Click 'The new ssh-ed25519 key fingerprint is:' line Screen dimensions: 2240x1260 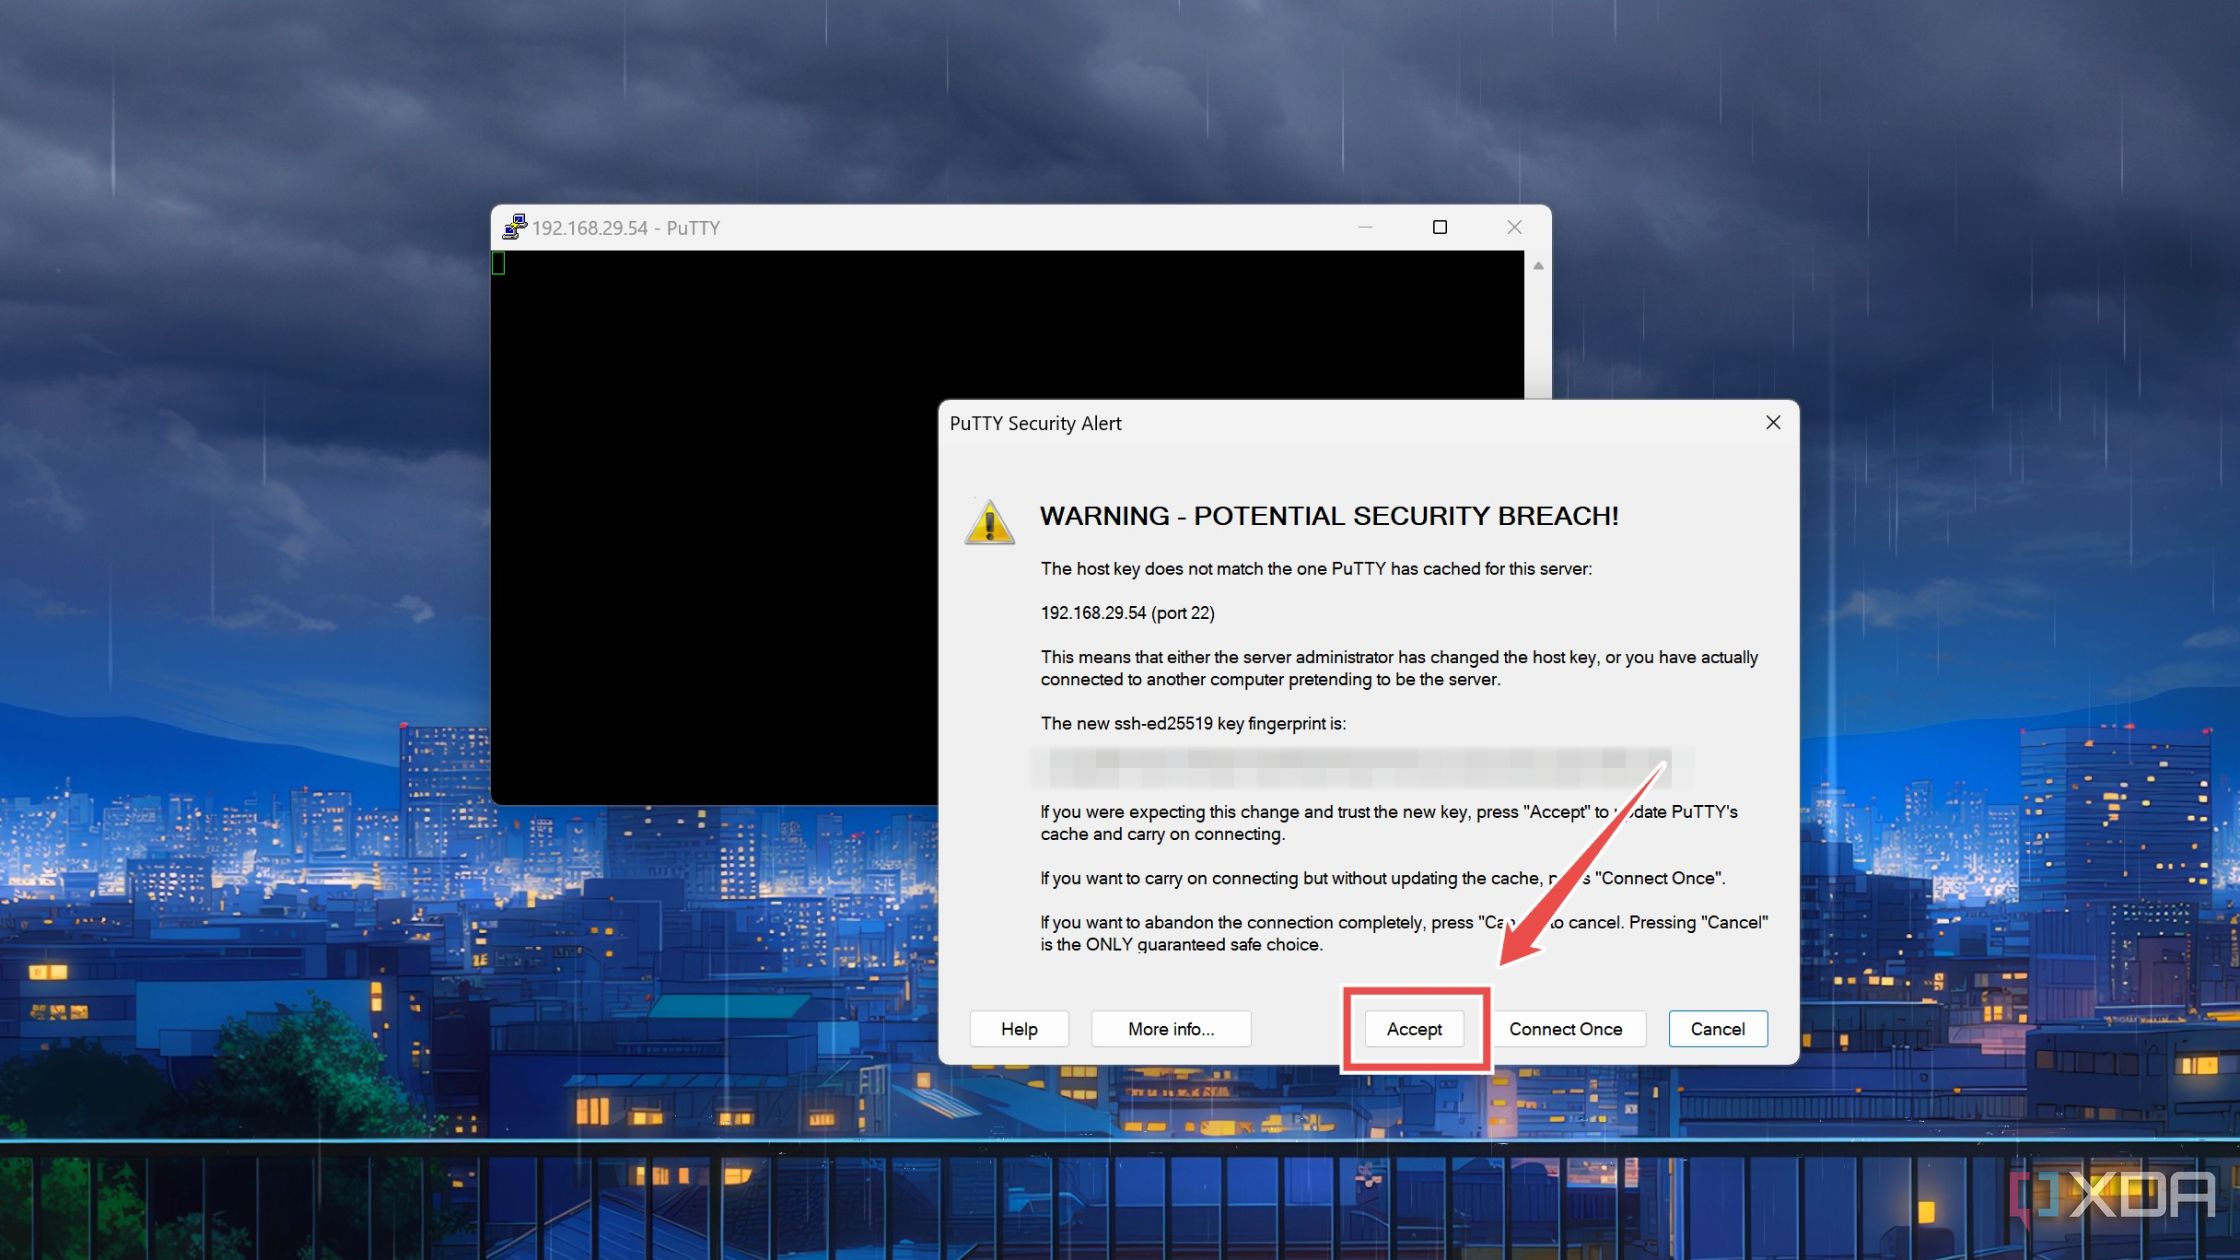[1193, 723]
